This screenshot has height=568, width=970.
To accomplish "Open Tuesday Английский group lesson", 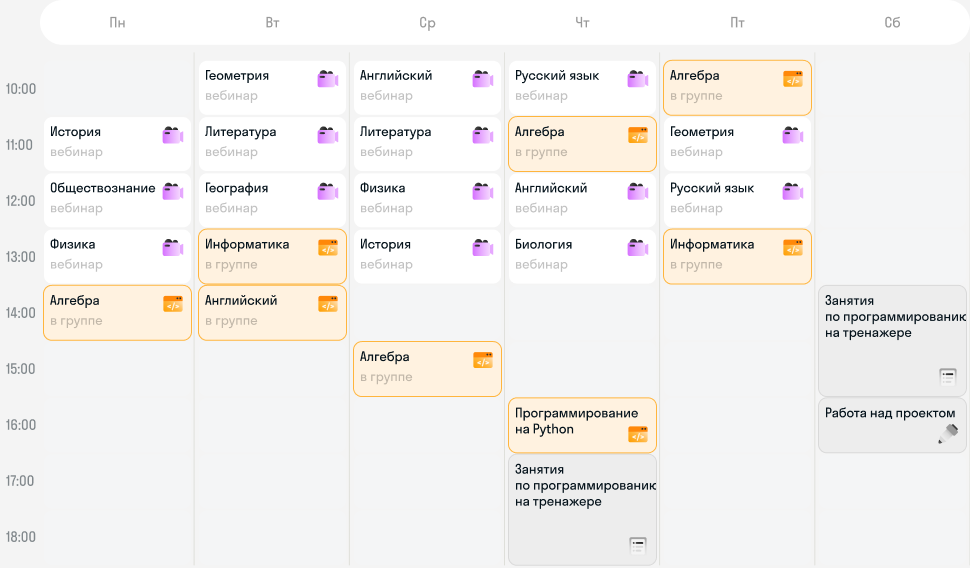I will 272,312.
